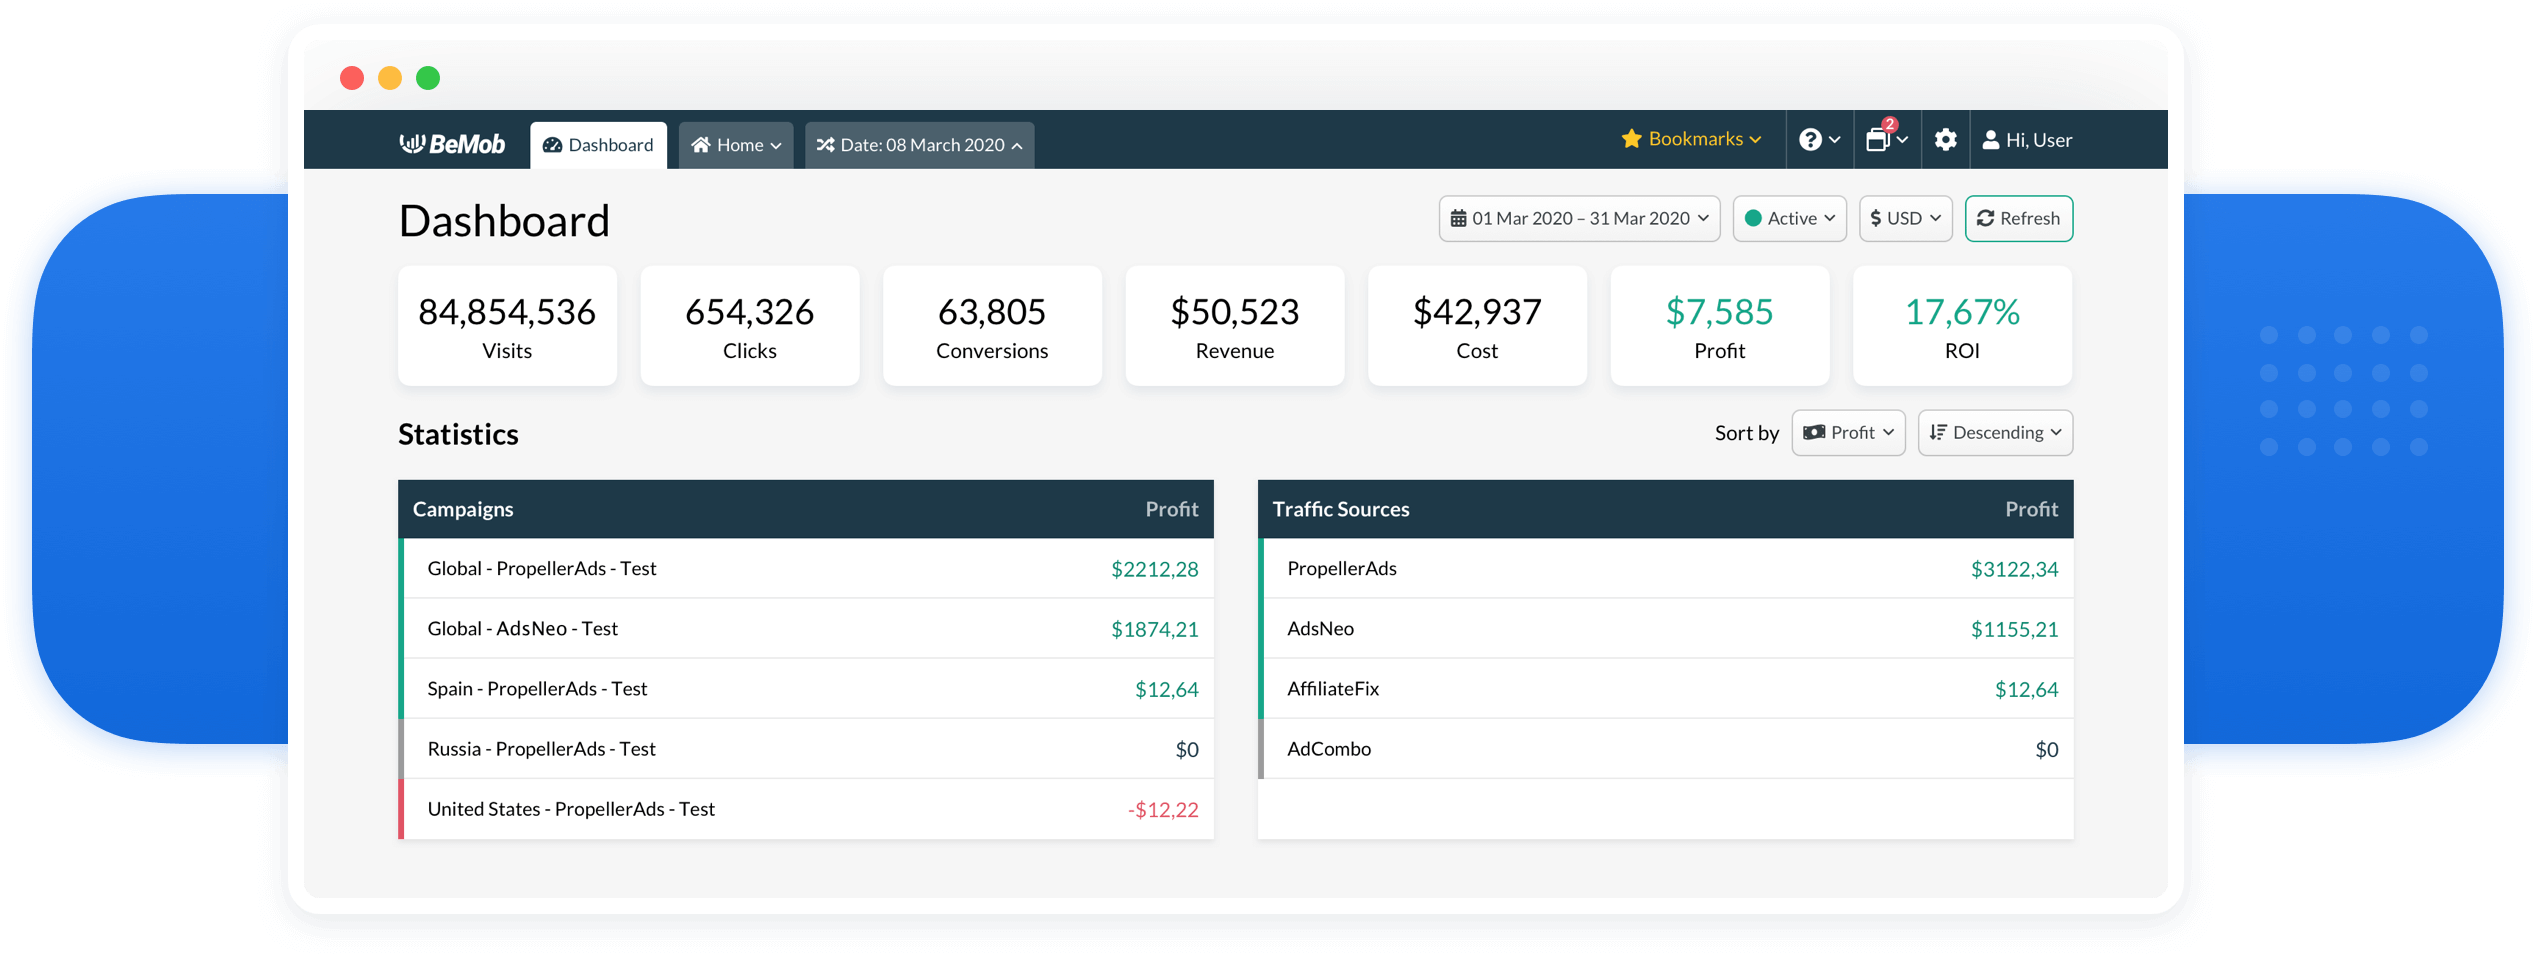Open the Date: 08 March 2020 tab

point(919,145)
